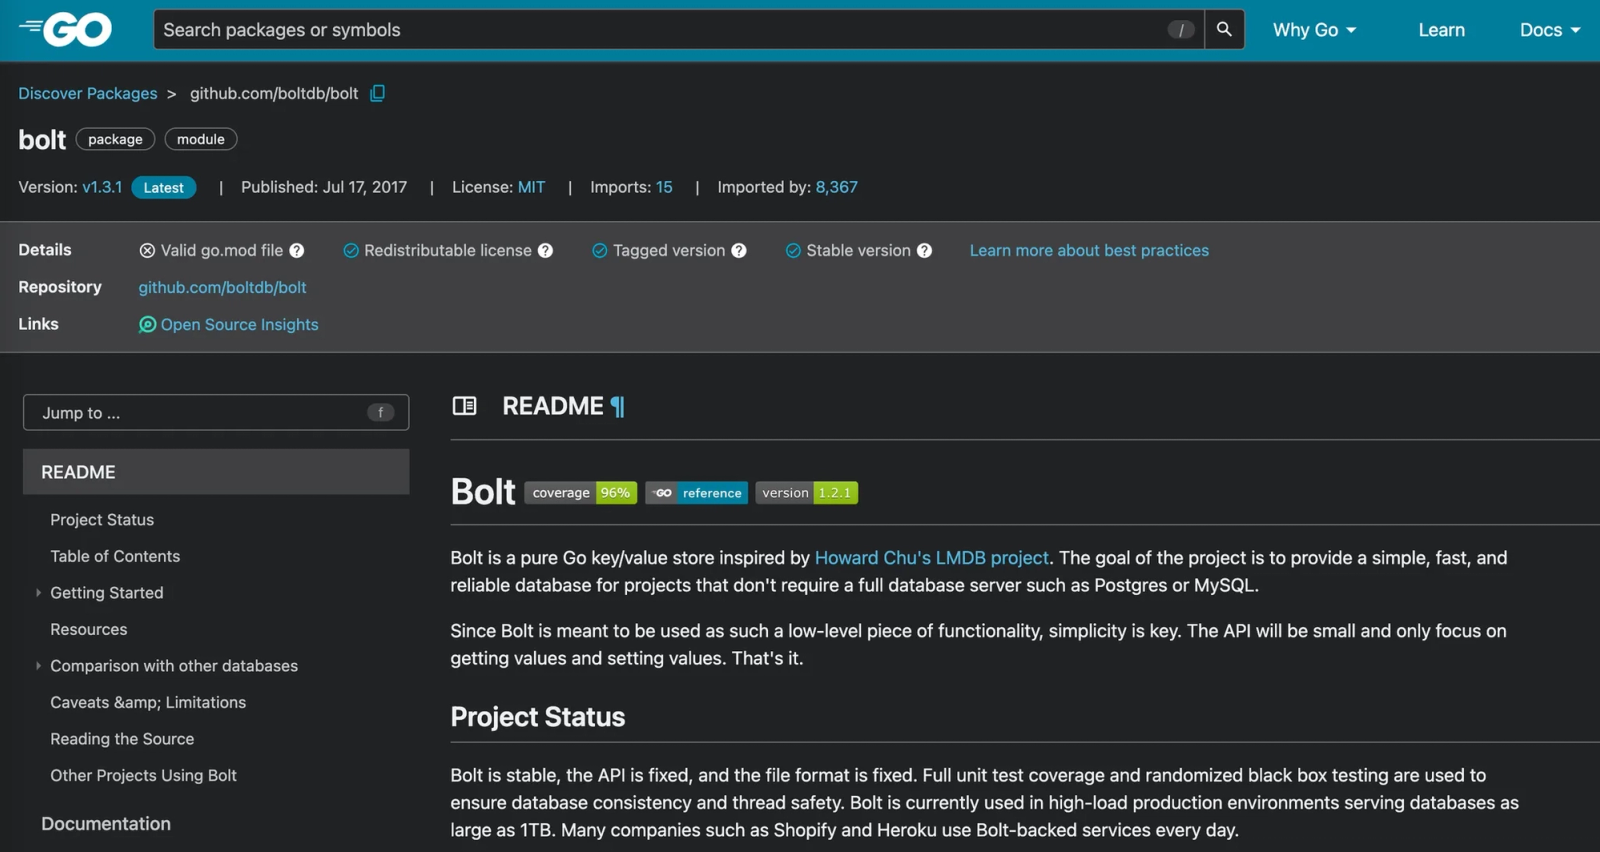Click the Published: Jul 17, 2017 text
Viewport: 1600px width, 852px height.
[x=324, y=187]
